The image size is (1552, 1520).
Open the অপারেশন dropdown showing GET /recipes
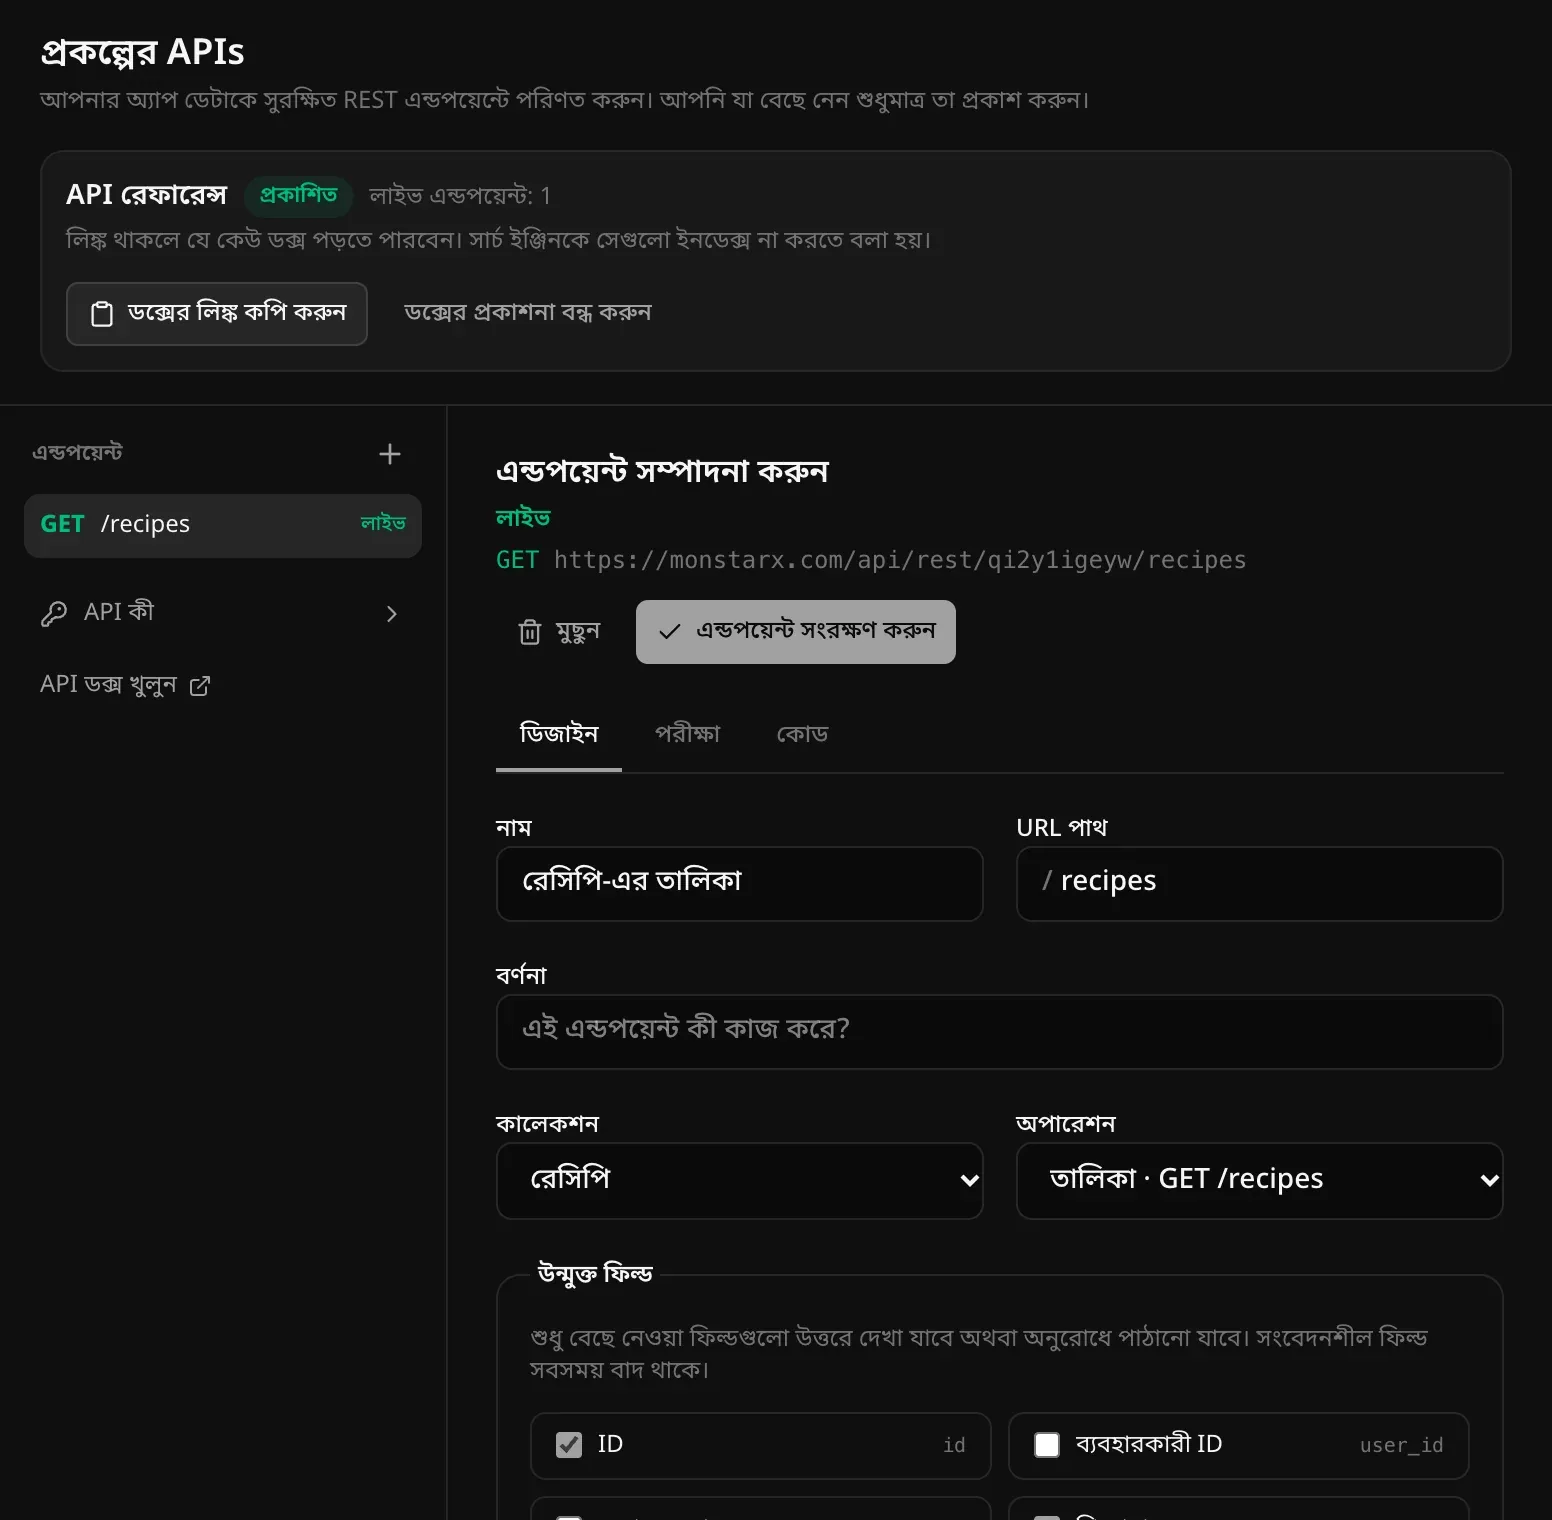pos(1260,1181)
